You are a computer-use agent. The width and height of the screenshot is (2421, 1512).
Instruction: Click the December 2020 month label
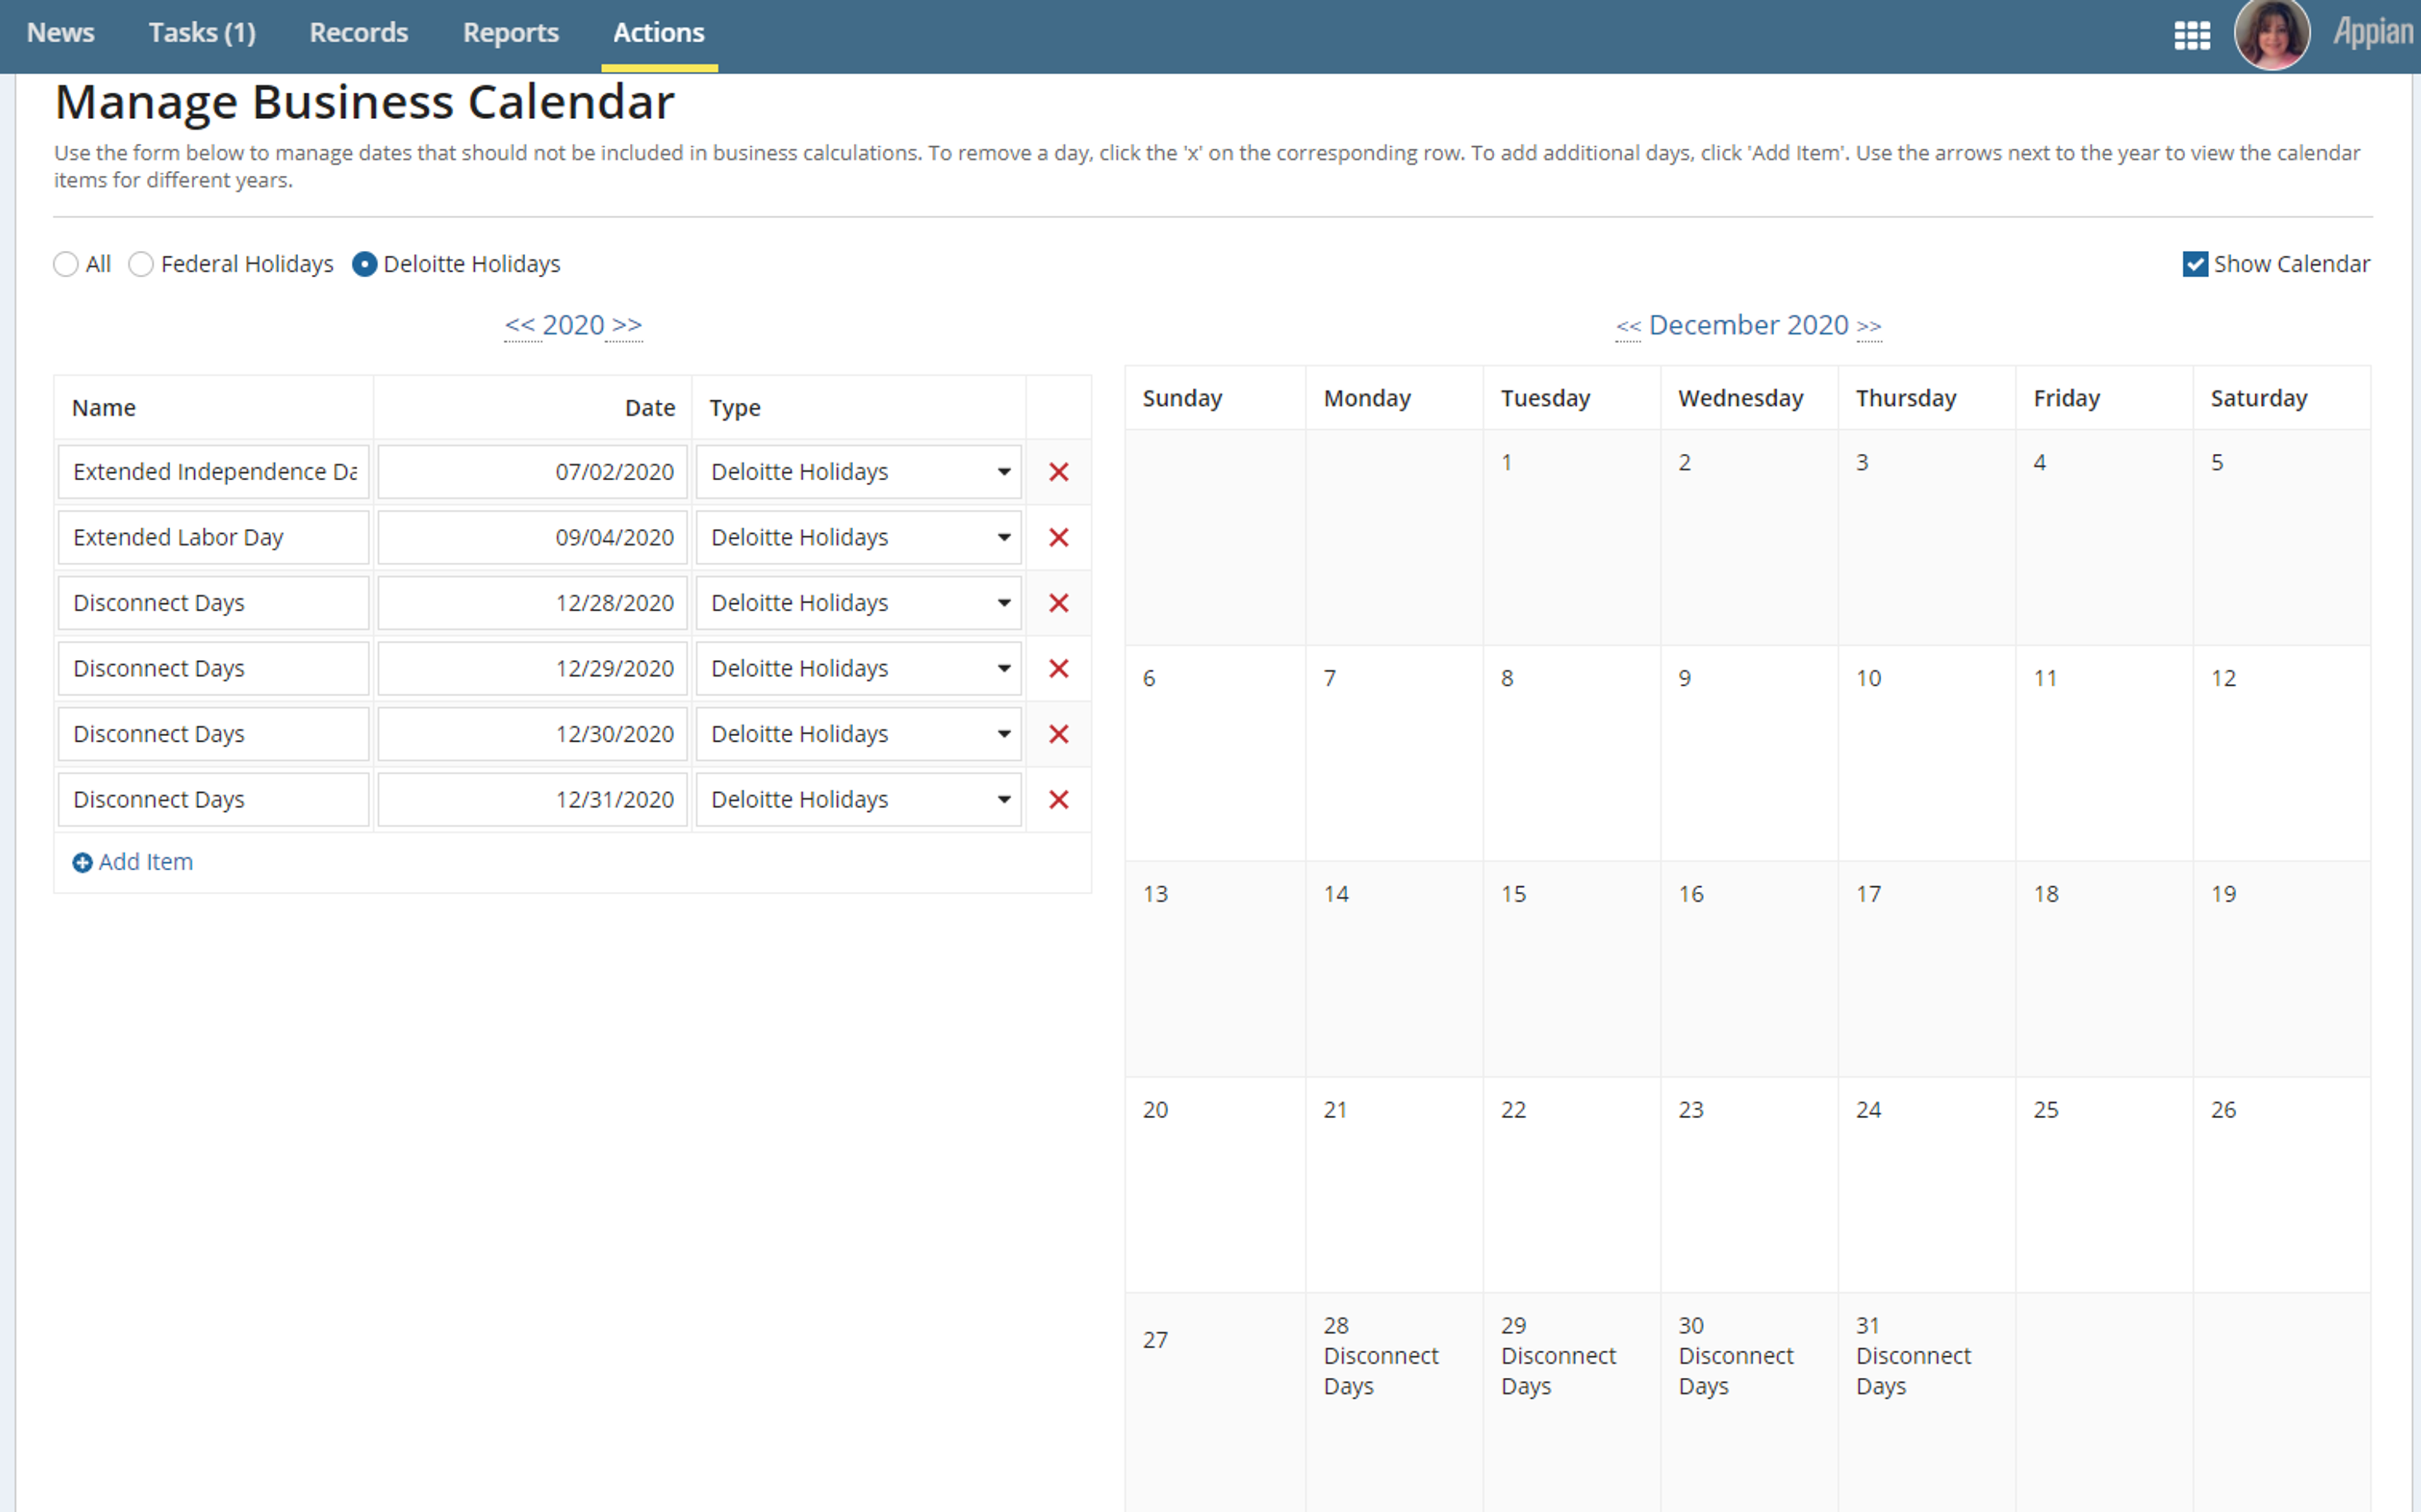click(1748, 325)
